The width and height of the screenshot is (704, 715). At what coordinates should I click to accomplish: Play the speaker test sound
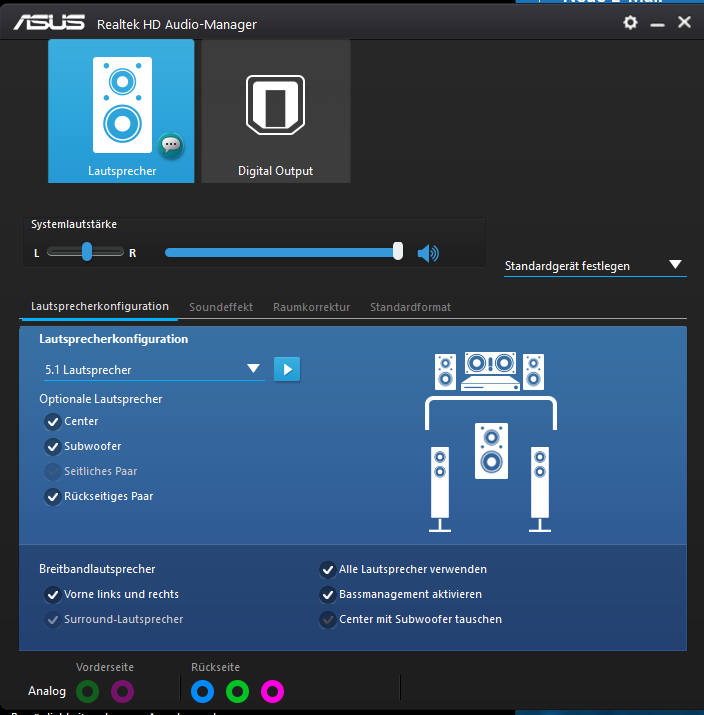[287, 369]
